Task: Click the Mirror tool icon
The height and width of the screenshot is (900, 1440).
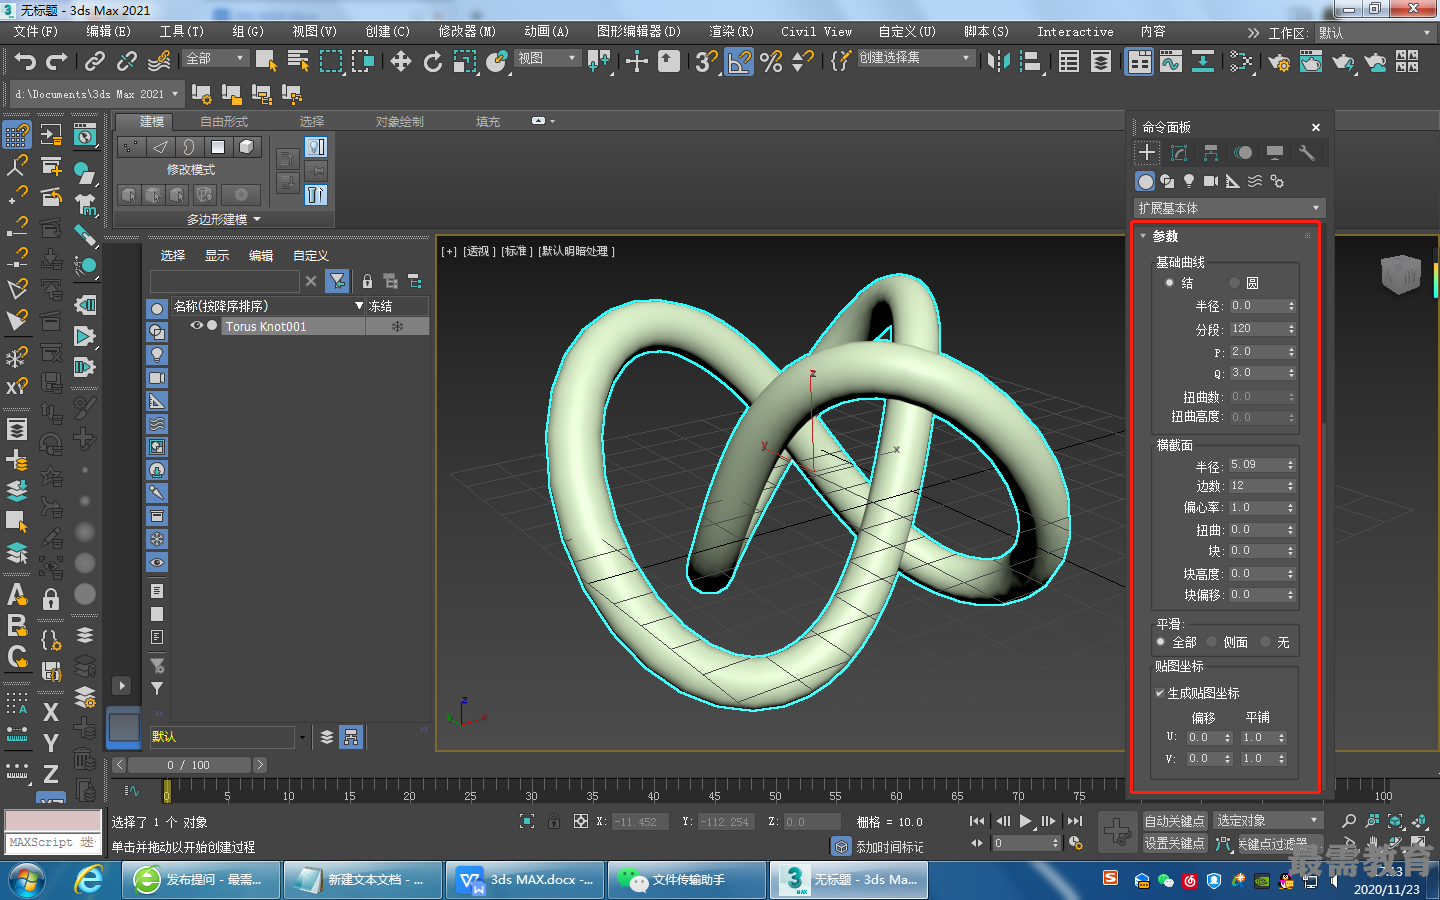Action: 998,62
